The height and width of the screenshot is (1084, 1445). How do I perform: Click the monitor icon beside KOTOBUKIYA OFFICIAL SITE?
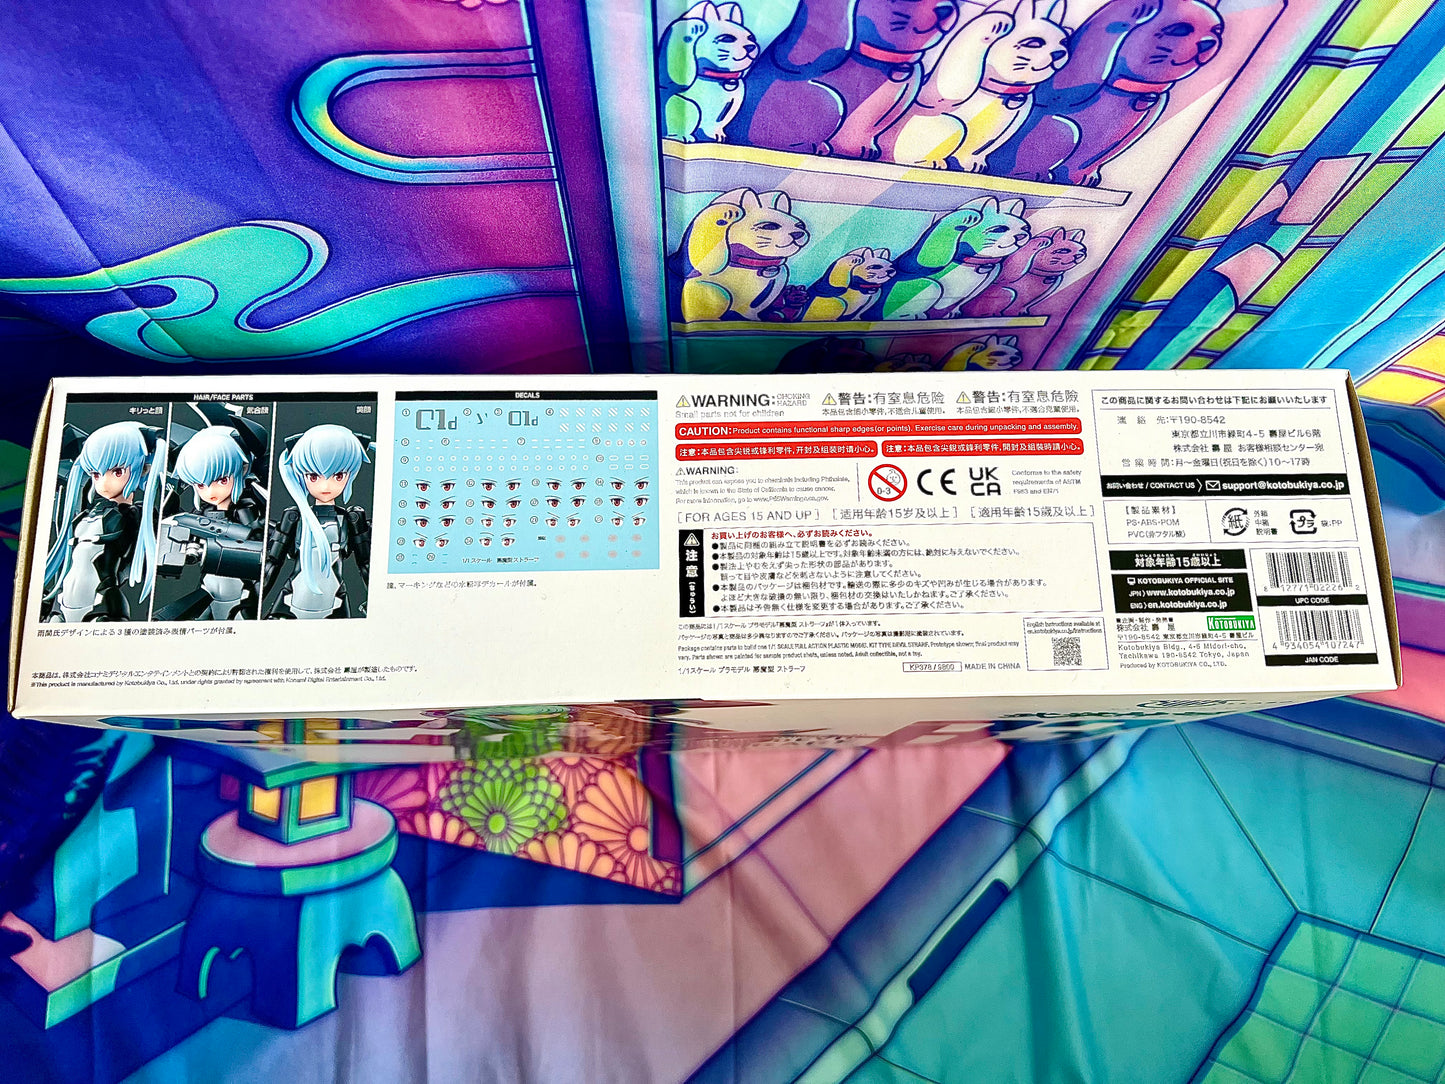(x=1131, y=580)
